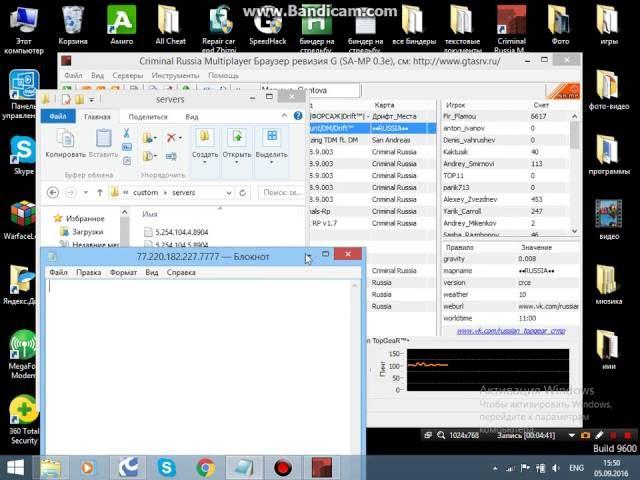
Task: Open the Инструменты menu in SA-MP browser
Action: tap(175, 76)
